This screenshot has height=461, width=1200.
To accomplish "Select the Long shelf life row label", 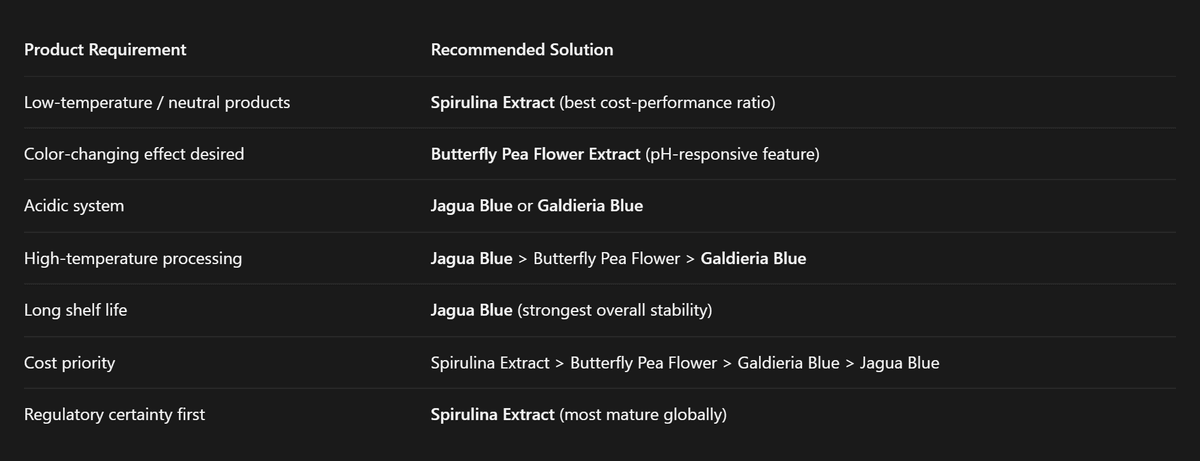I will click(76, 310).
